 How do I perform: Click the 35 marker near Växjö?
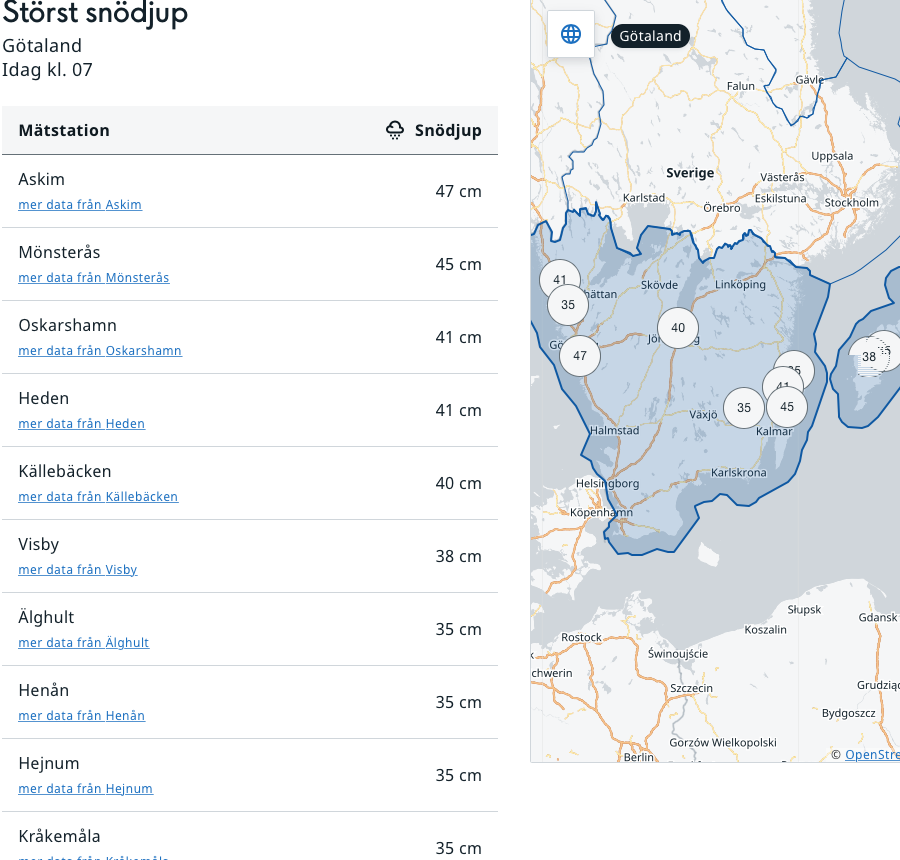tap(743, 408)
